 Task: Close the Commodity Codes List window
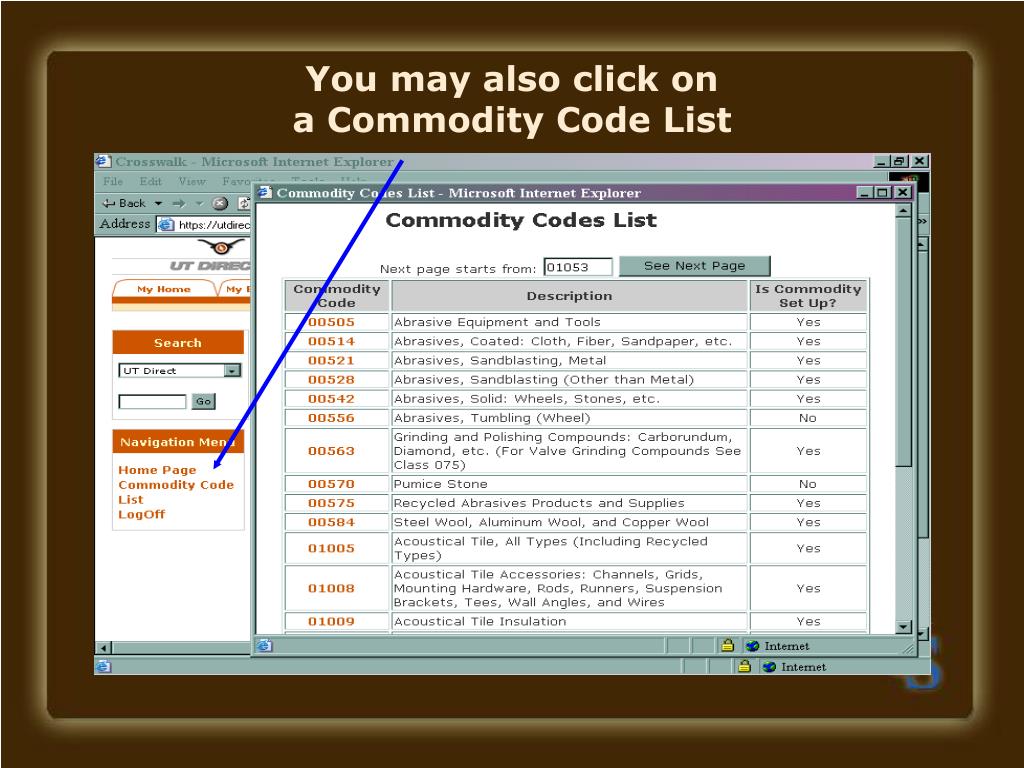[903, 192]
